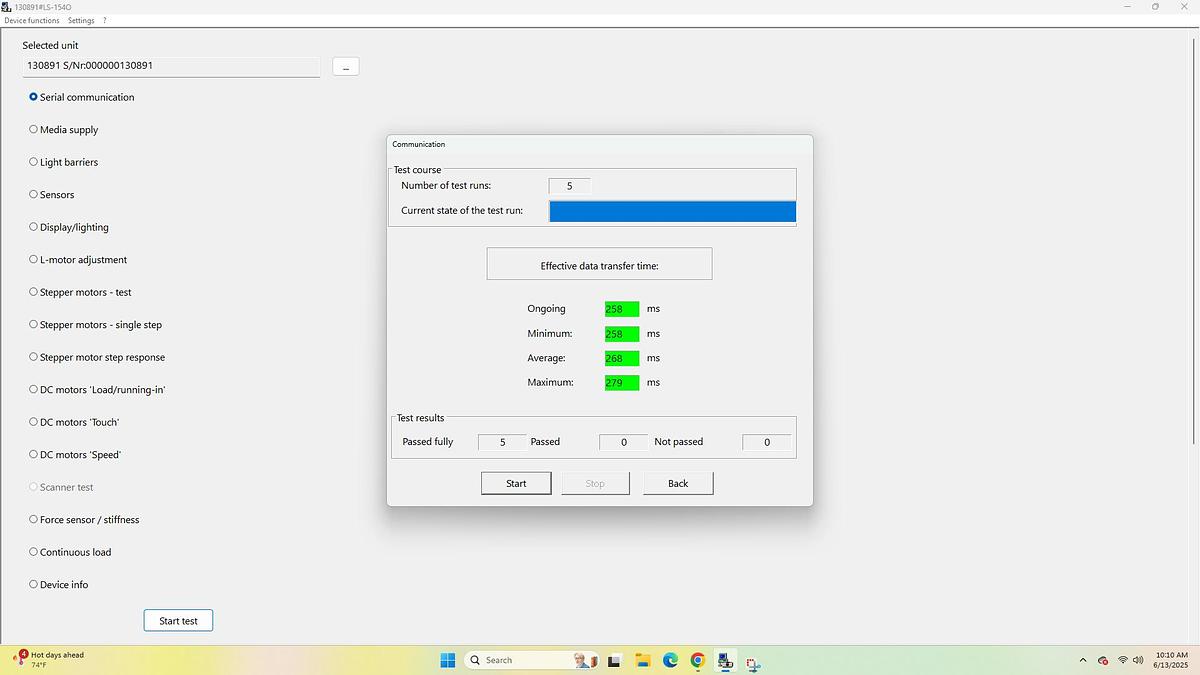Screen dimensions: 1200x675
Task: Open the Snipping Tool taskbar icon
Action: click(x=752, y=662)
